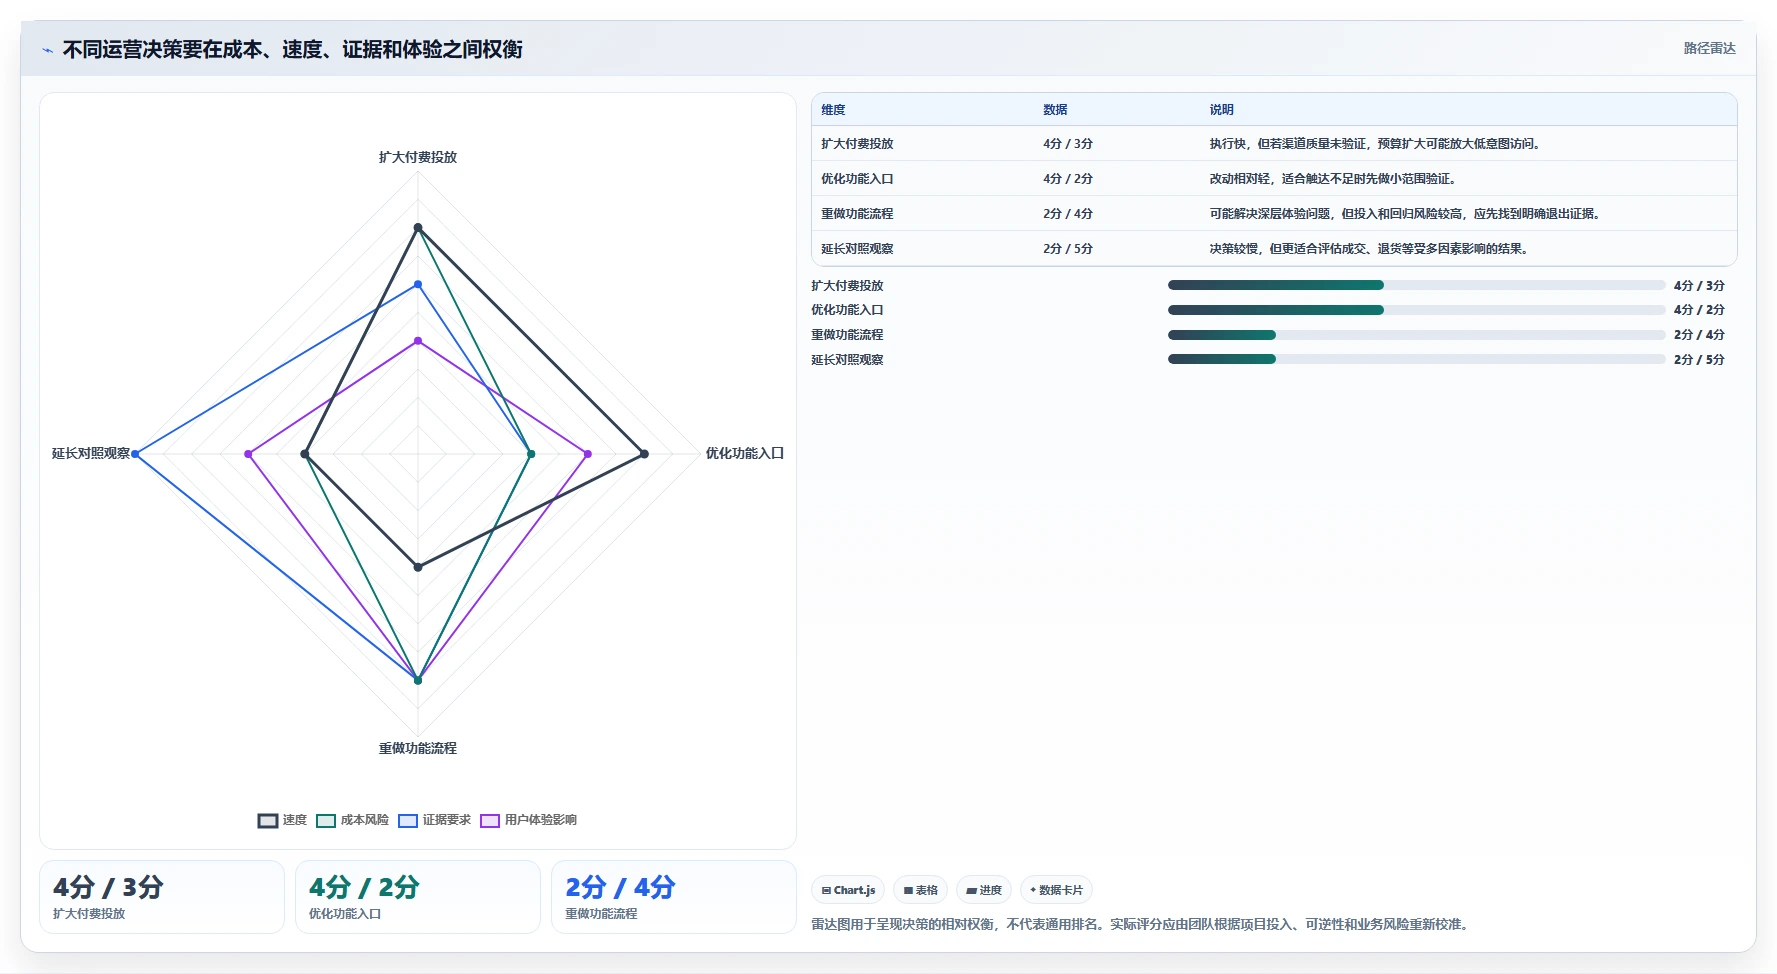Click the 优化功能入口 progress bar
This screenshot has width=1777, height=974.
click(1416, 310)
